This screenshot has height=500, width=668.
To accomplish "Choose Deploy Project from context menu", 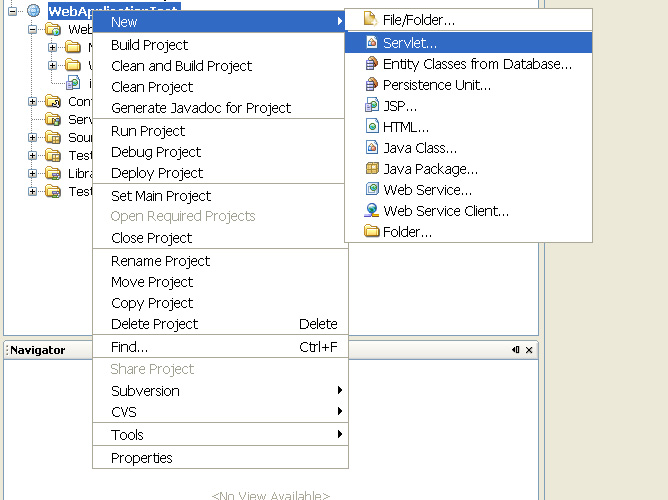I will (x=156, y=173).
